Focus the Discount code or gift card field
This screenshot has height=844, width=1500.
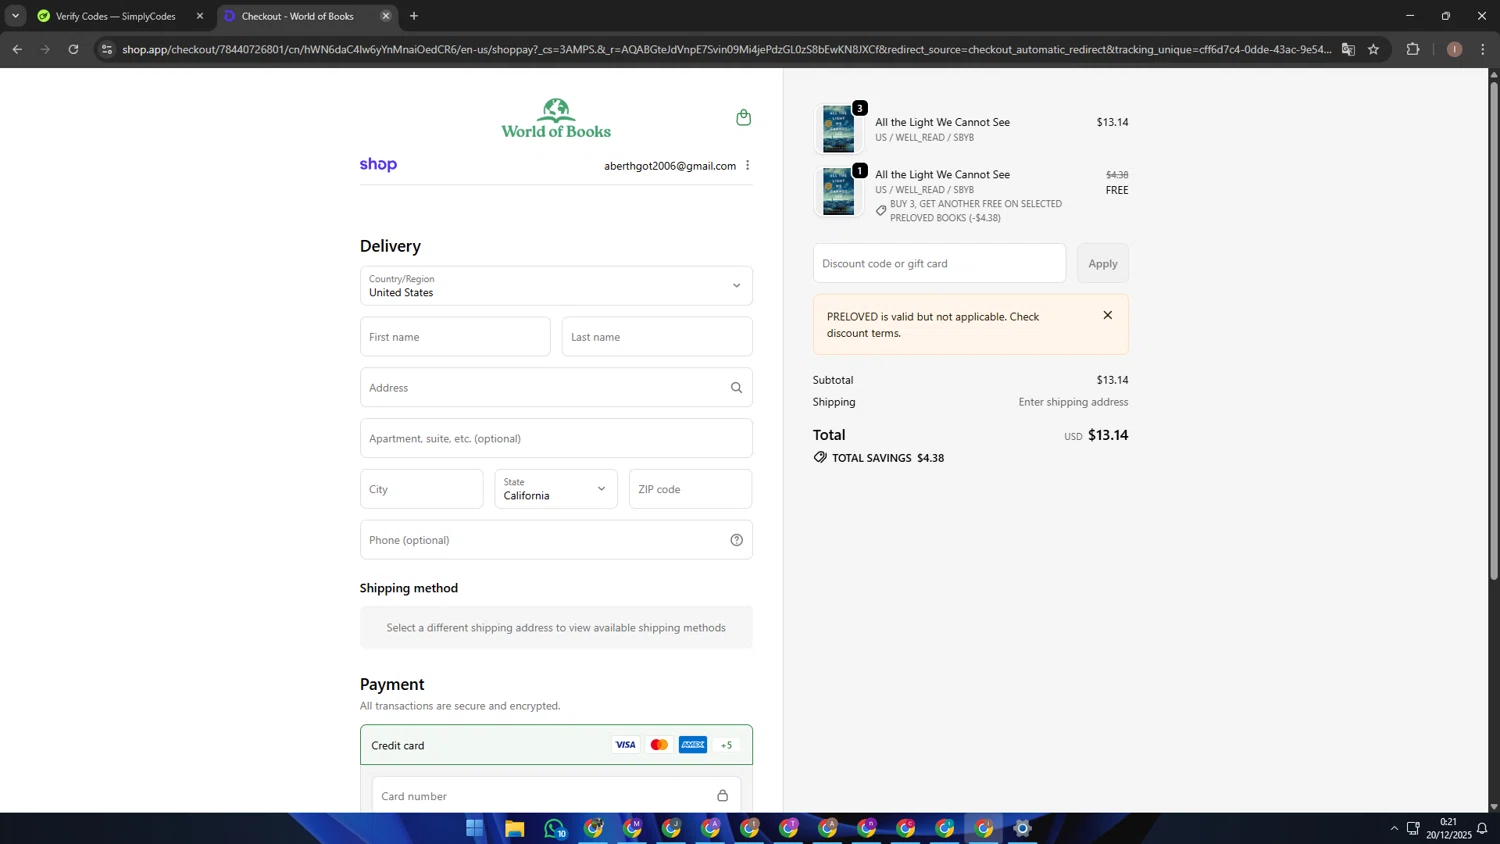tap(939, 263)
